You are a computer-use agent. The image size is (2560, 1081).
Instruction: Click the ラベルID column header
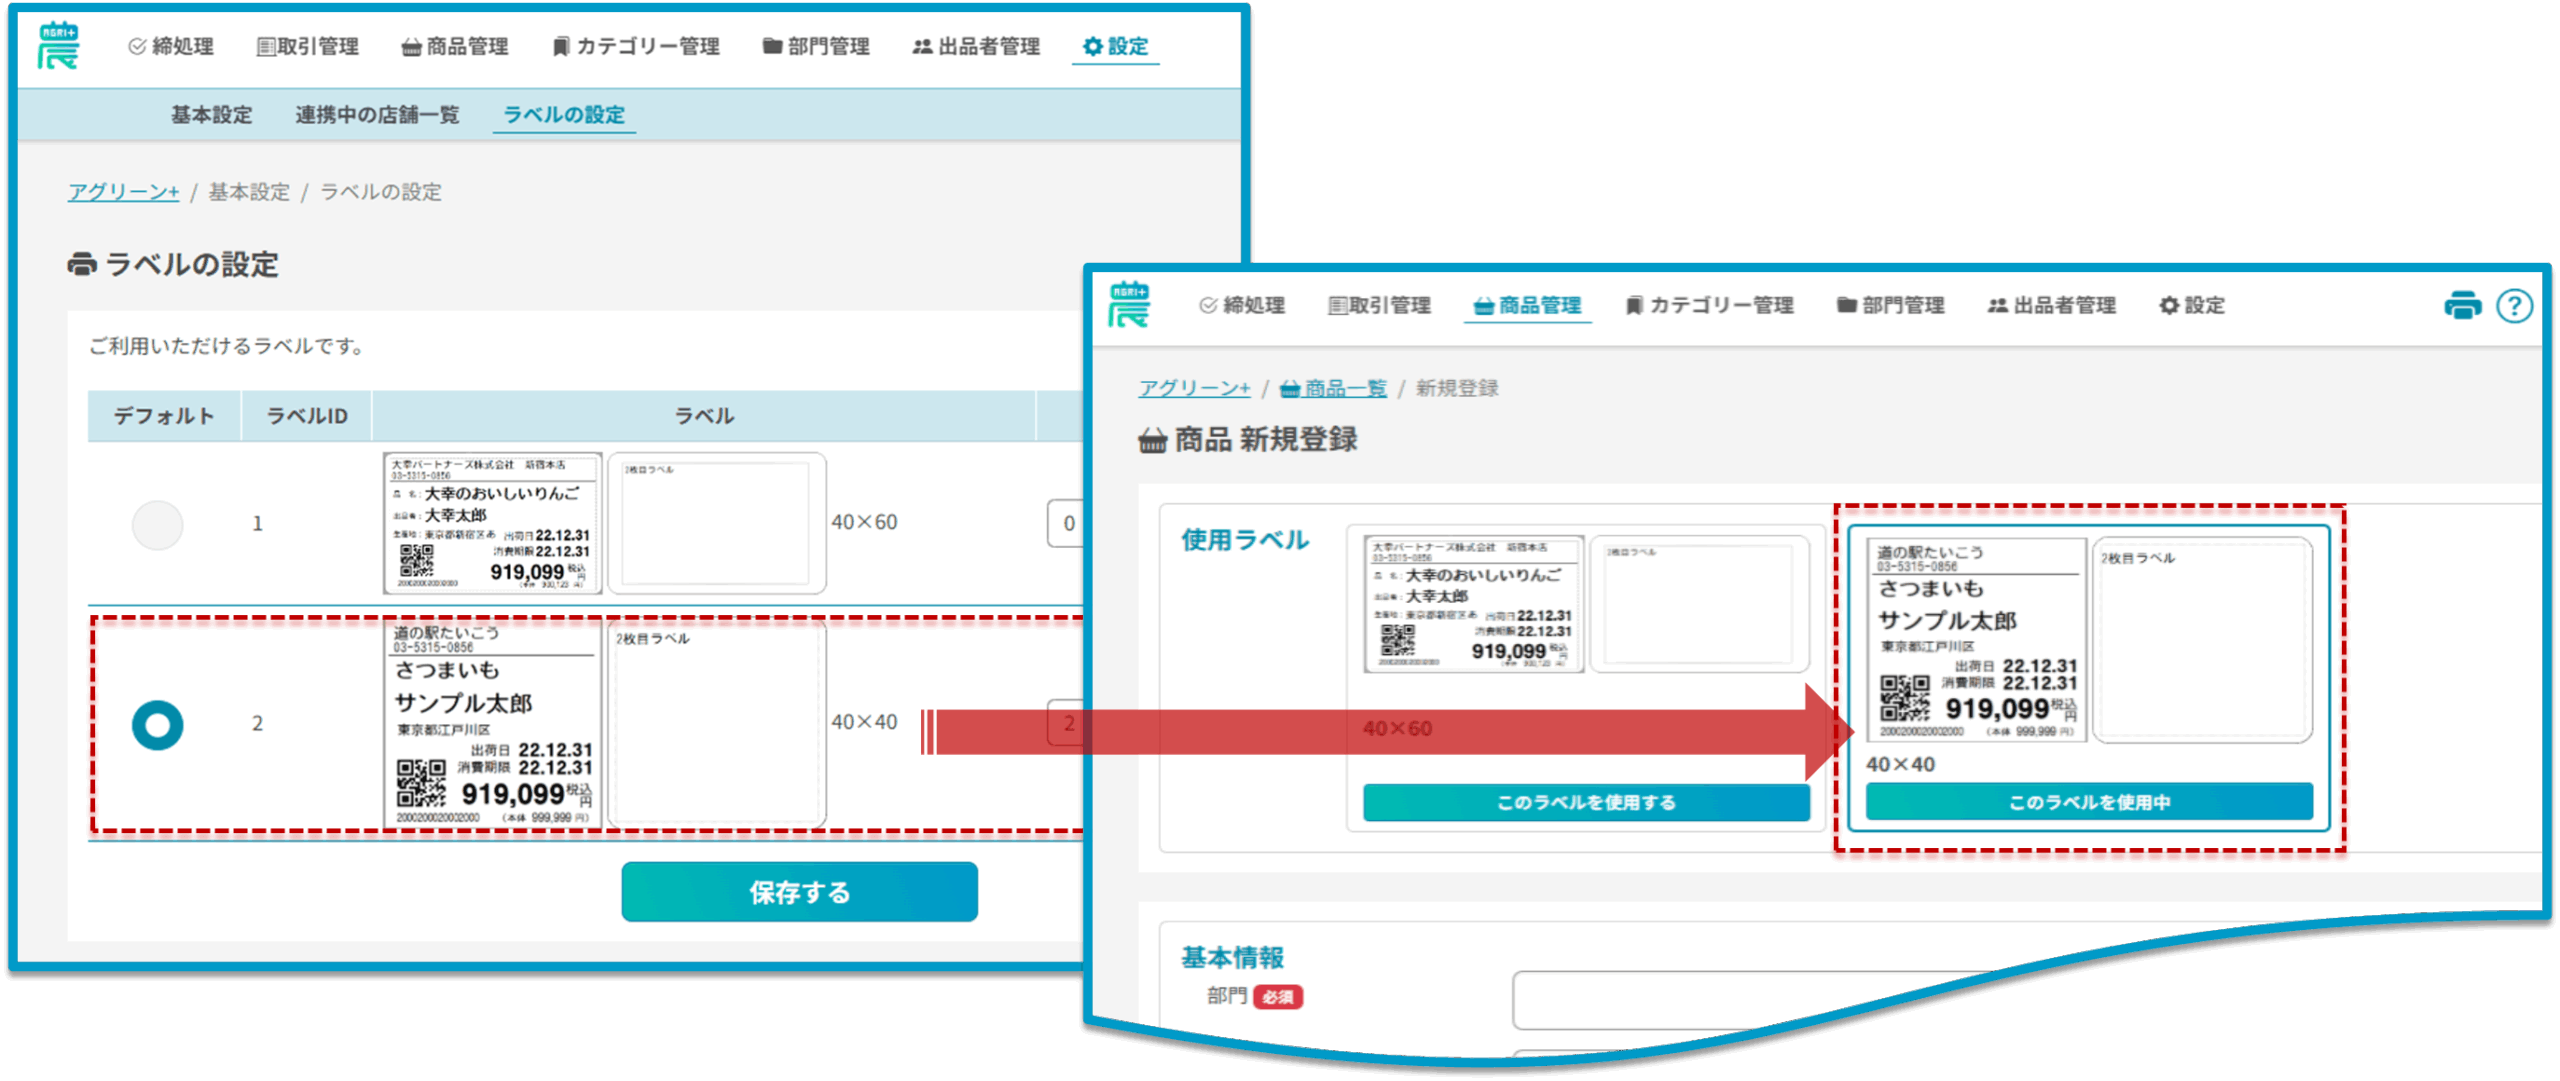click(x=307, y=415)
